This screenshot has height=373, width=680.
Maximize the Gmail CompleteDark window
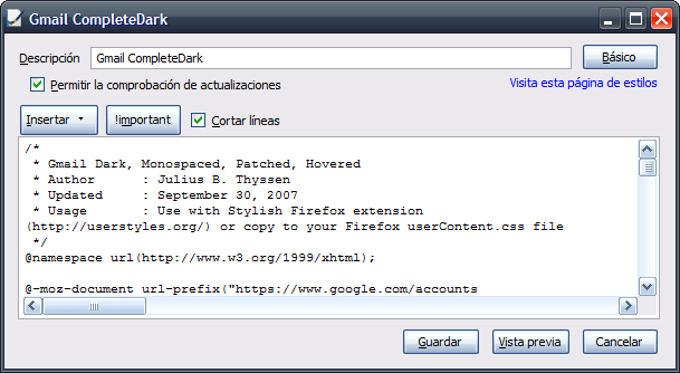pyautogui.click(x=635, y=19)
